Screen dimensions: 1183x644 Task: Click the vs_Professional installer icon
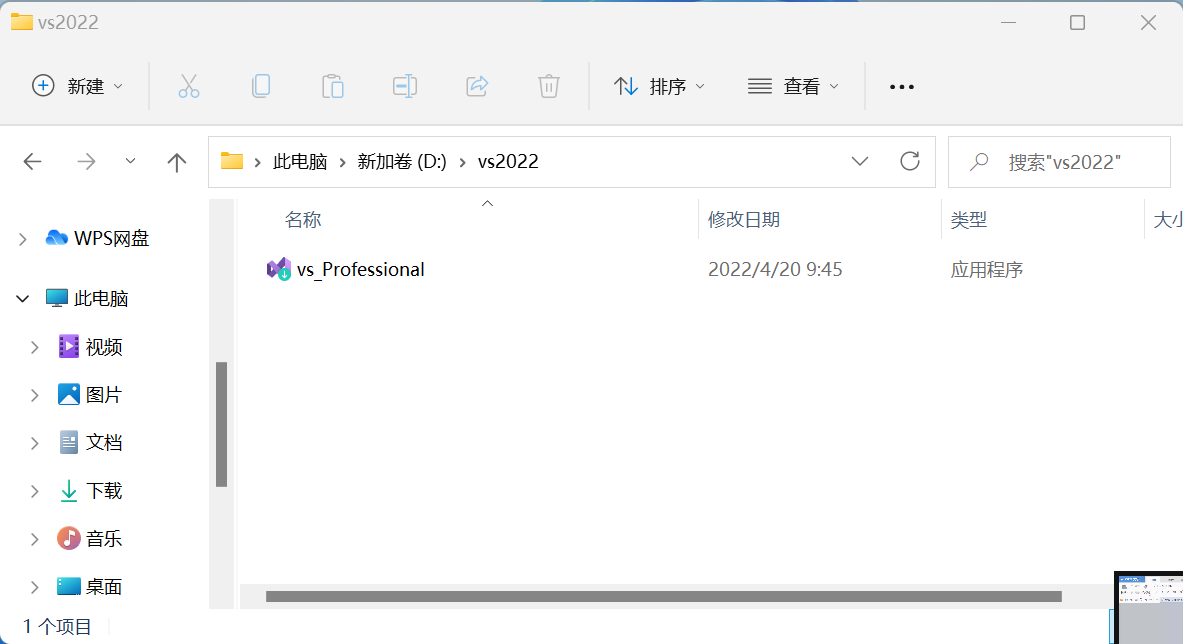click(279, 269)
